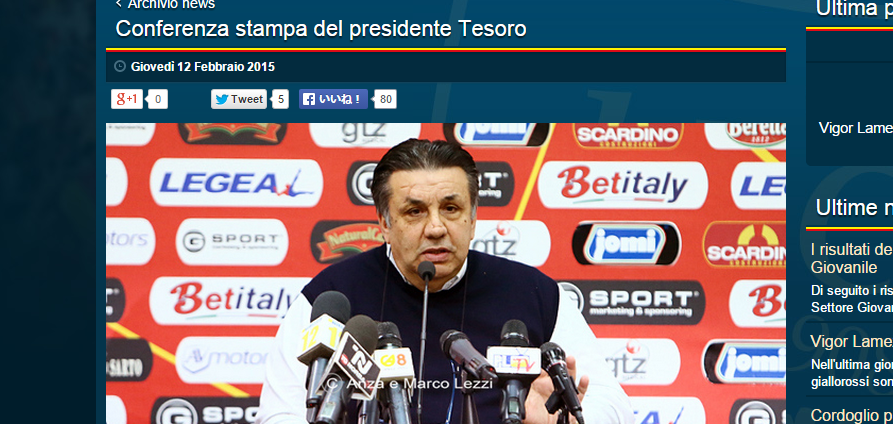
Task: Click the clock icon beside the date
Action: coord(120,67)
